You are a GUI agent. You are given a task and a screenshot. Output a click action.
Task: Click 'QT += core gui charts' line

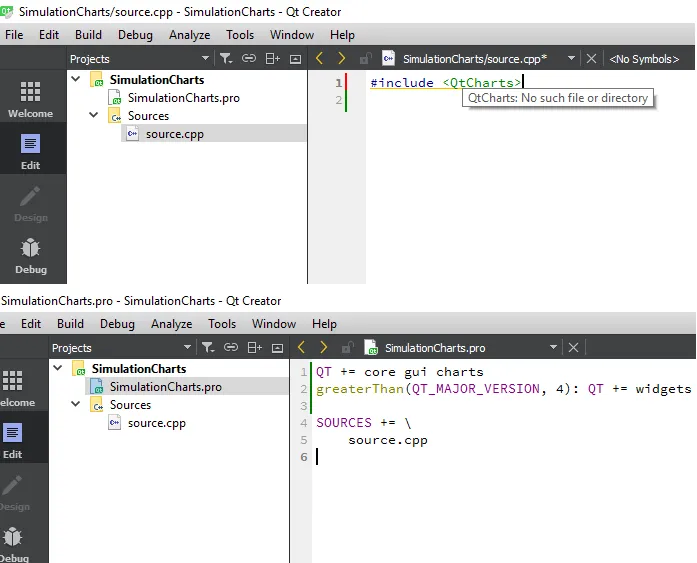[399, 372]
